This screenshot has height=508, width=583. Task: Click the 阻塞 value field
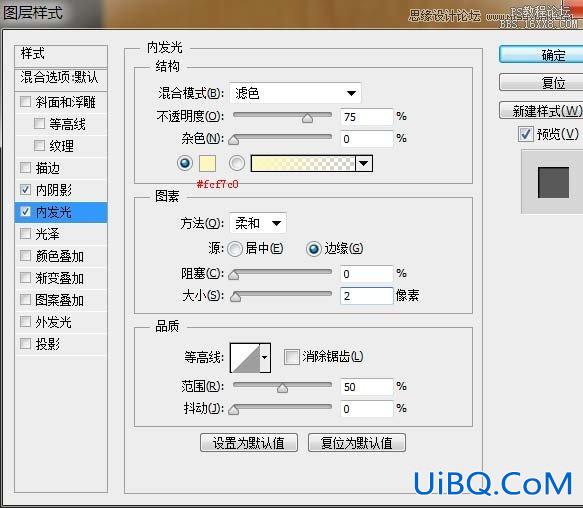[x=367, y=274]
